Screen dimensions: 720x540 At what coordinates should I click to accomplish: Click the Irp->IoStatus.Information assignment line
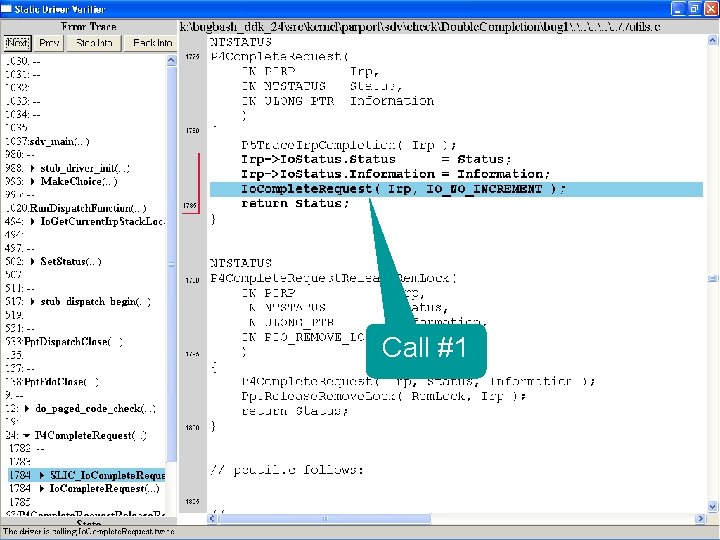click(395, 174)
